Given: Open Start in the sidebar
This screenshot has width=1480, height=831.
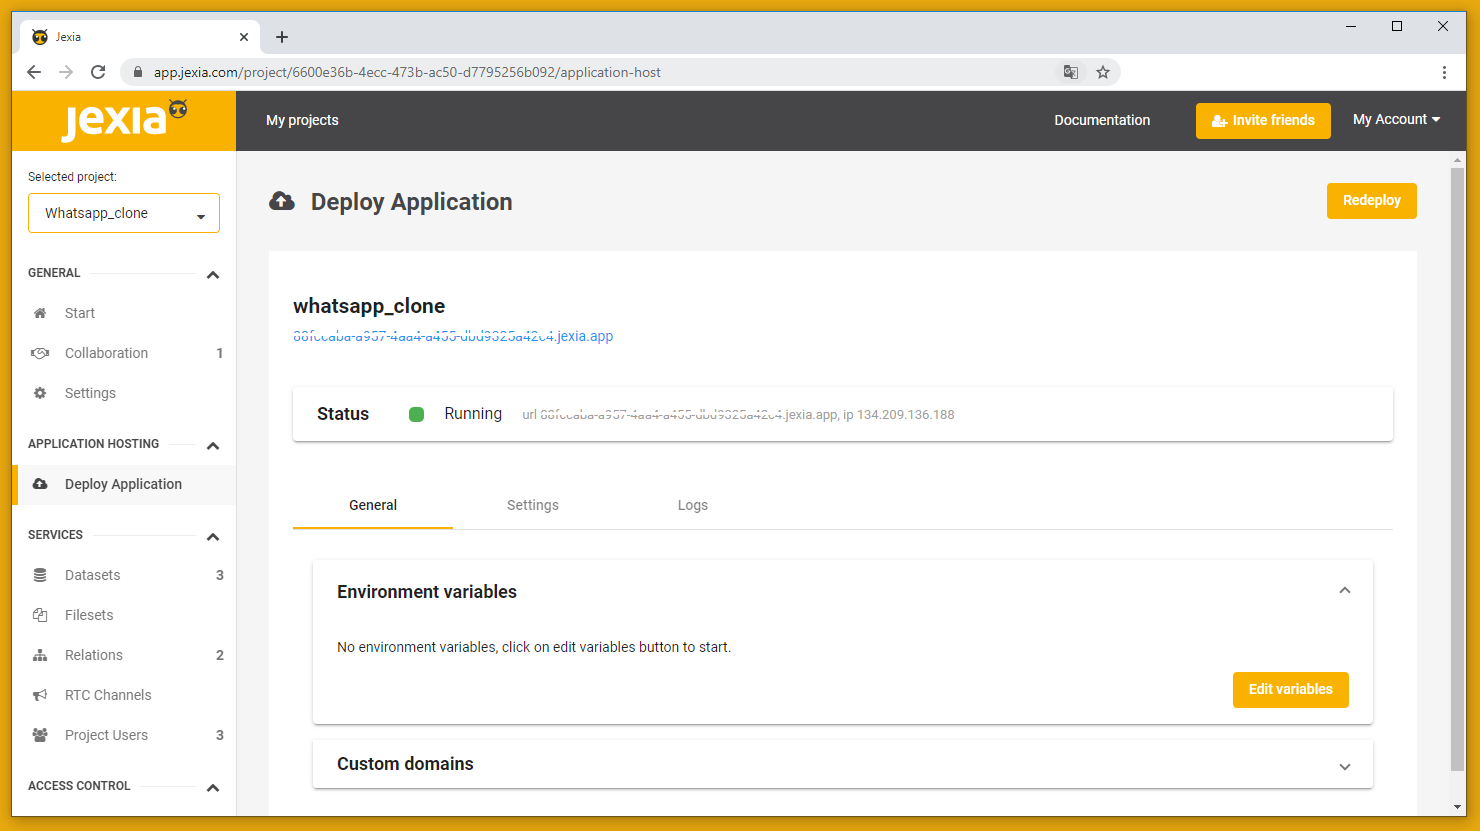Looking at the screenshot, I should [x=80, y=313].
